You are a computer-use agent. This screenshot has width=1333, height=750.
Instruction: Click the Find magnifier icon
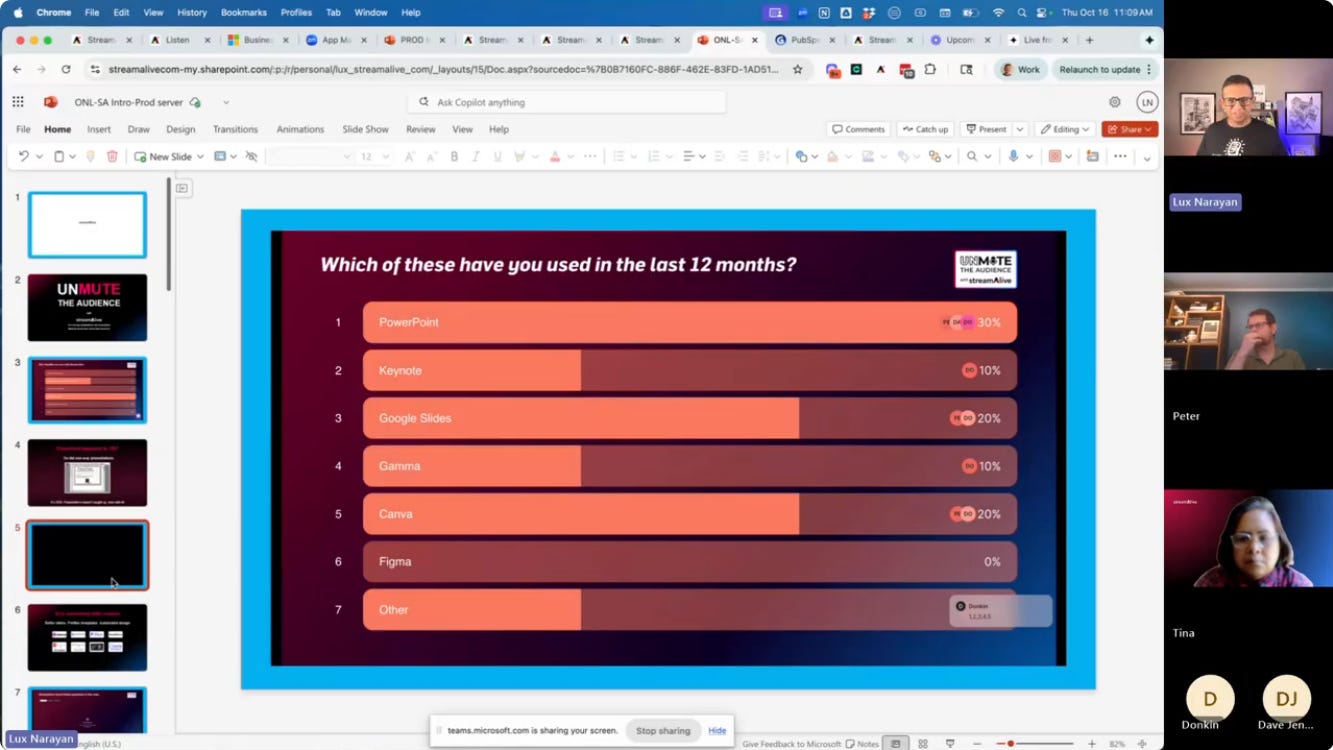tap(971, 156)
